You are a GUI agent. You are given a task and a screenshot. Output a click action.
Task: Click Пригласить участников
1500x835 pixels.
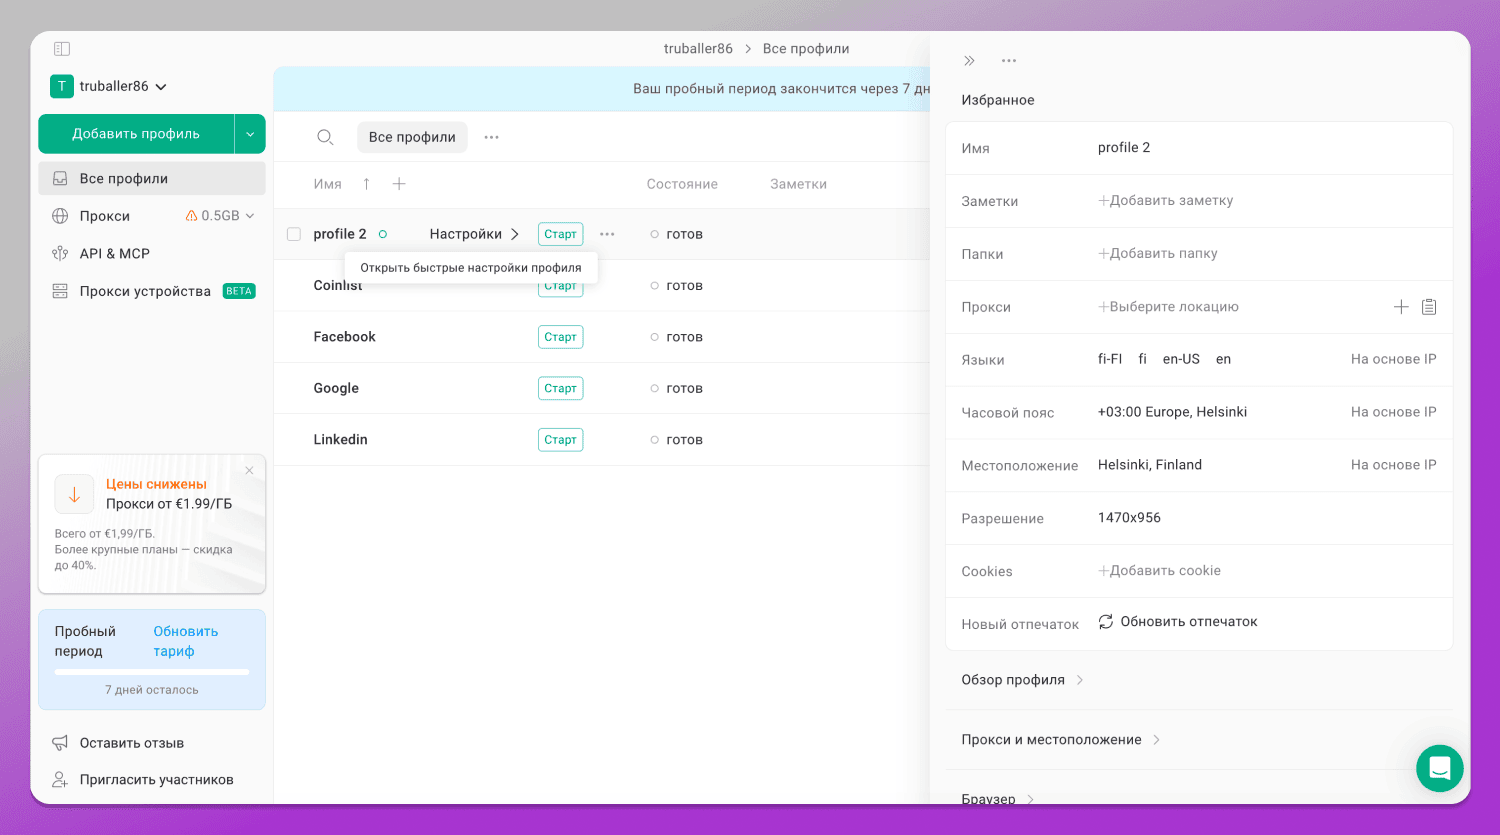[x=157, y=780]
